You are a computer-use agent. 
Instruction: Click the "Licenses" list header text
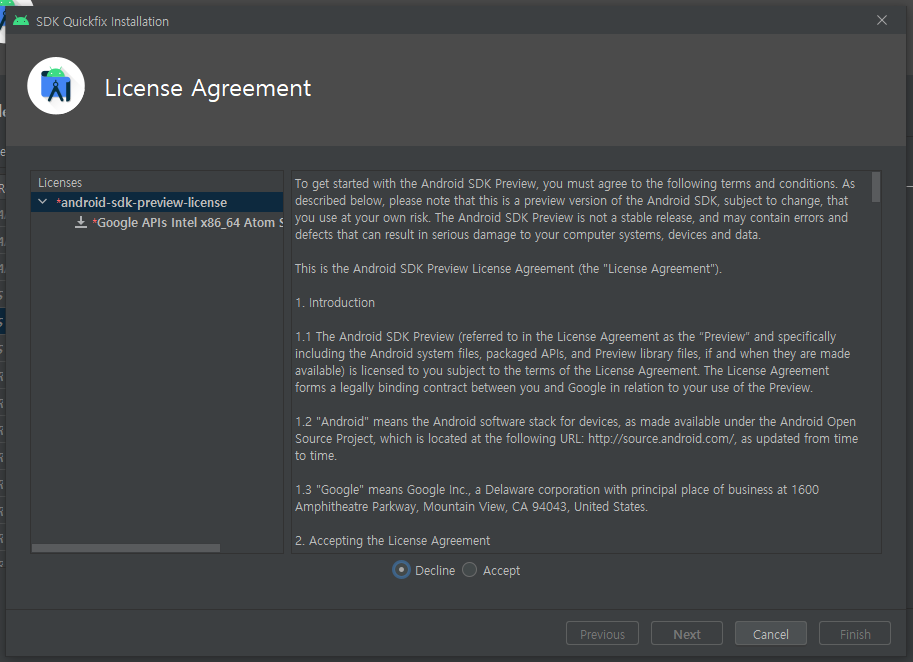click(60, 183)
